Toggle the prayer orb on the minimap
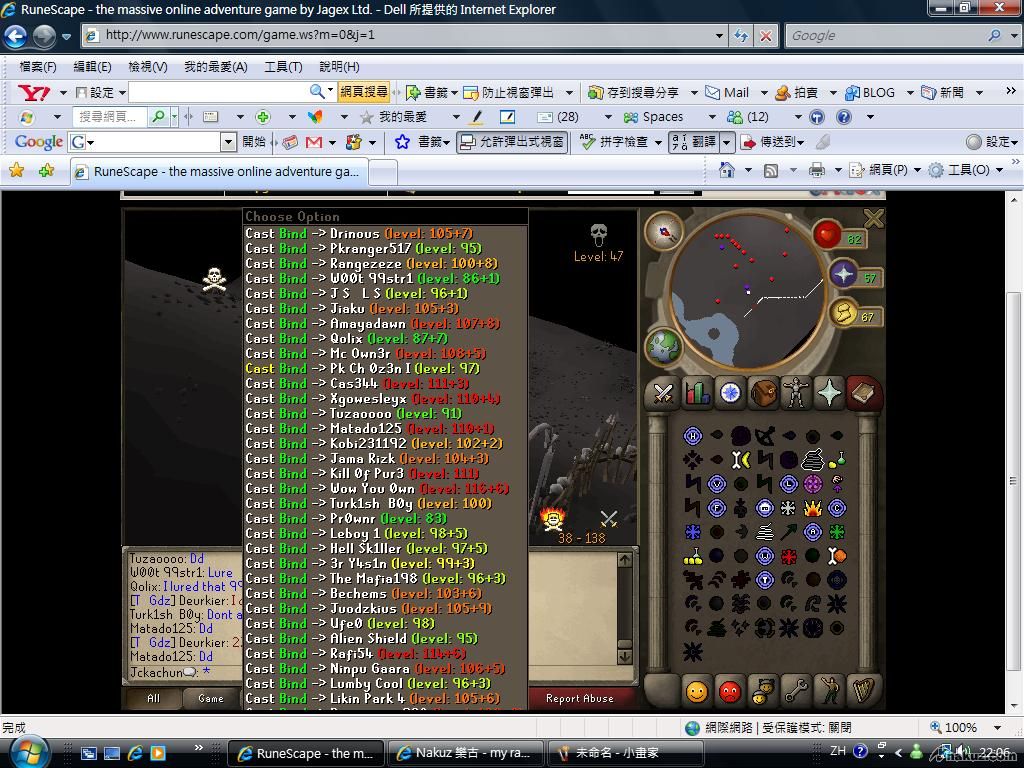The image size is (1024, 768). 844,274
